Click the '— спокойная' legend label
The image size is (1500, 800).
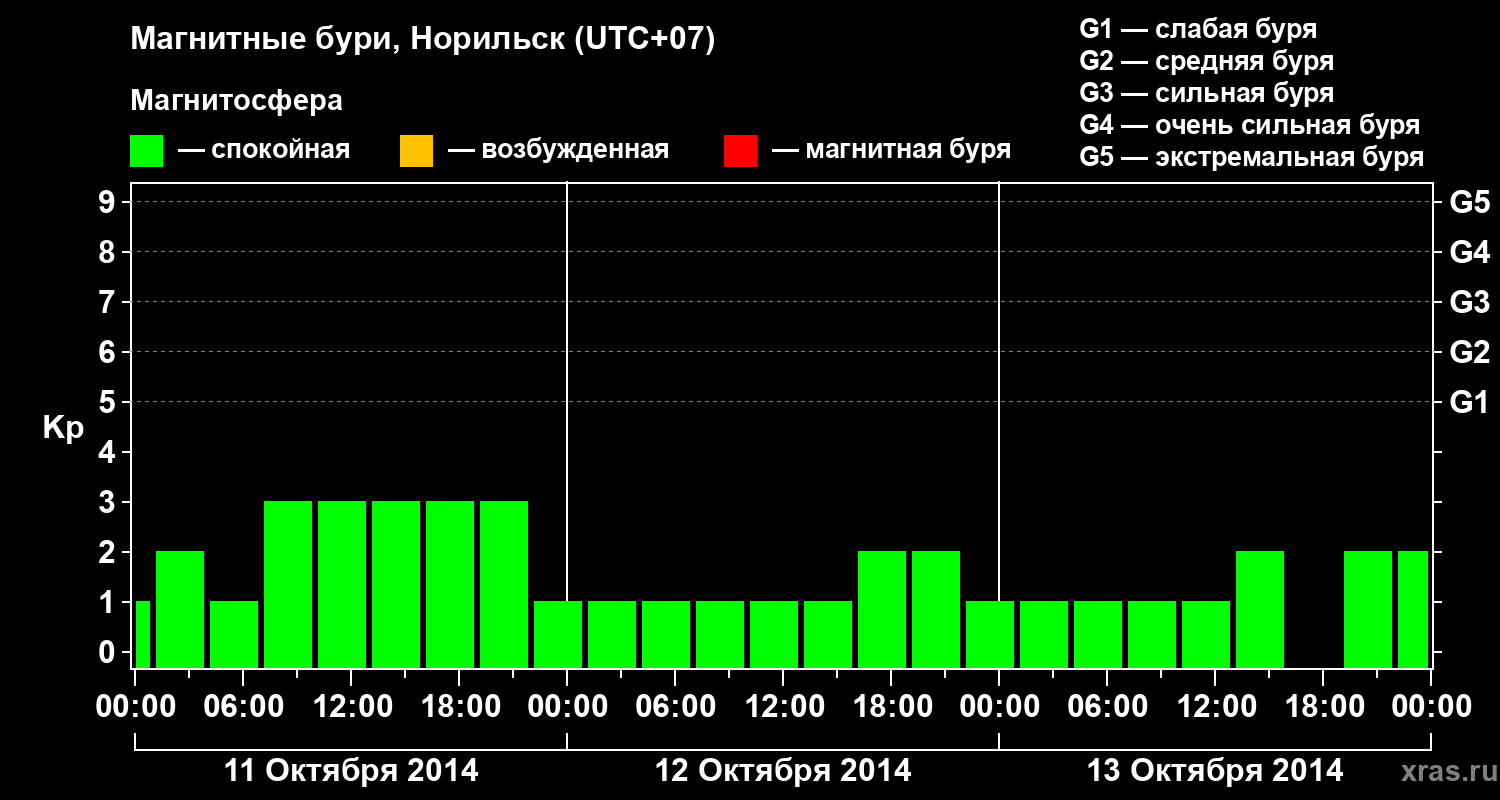(x=264, y=151)
